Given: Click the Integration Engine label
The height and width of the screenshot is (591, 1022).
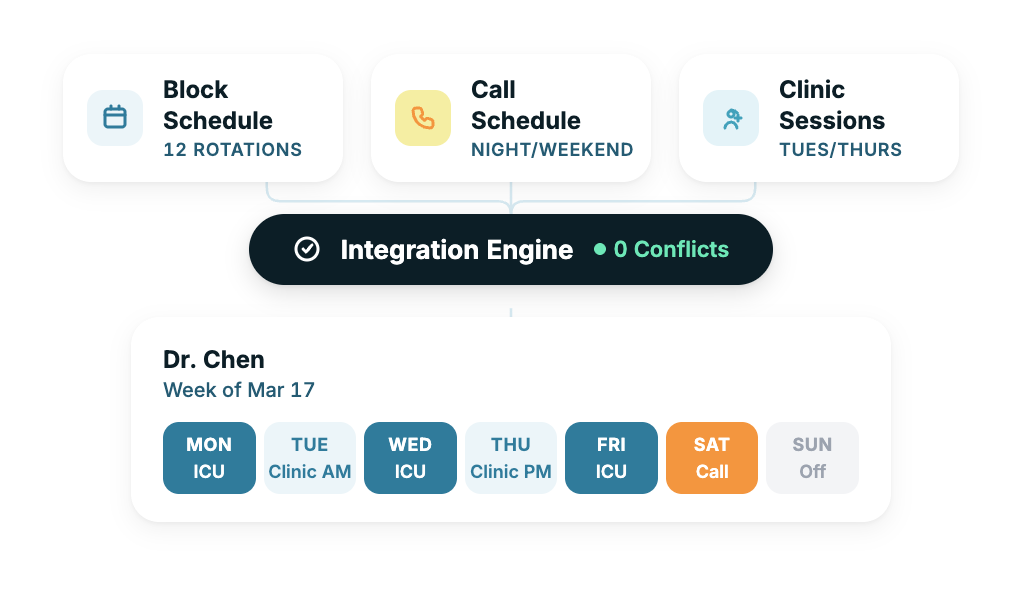Looking at the screenshot, I should point(457,250).
